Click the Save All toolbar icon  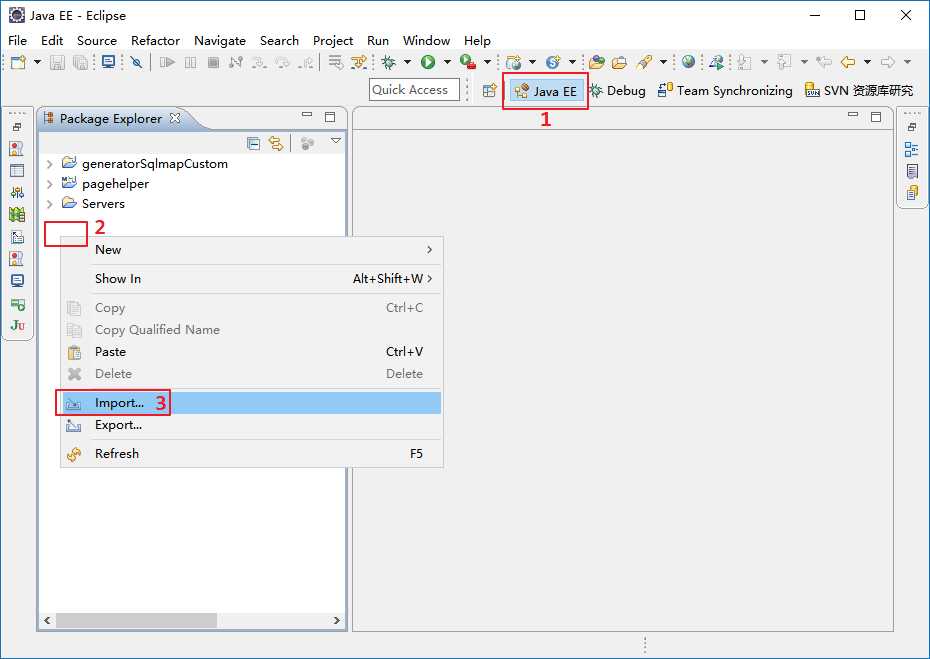(80, 62)
